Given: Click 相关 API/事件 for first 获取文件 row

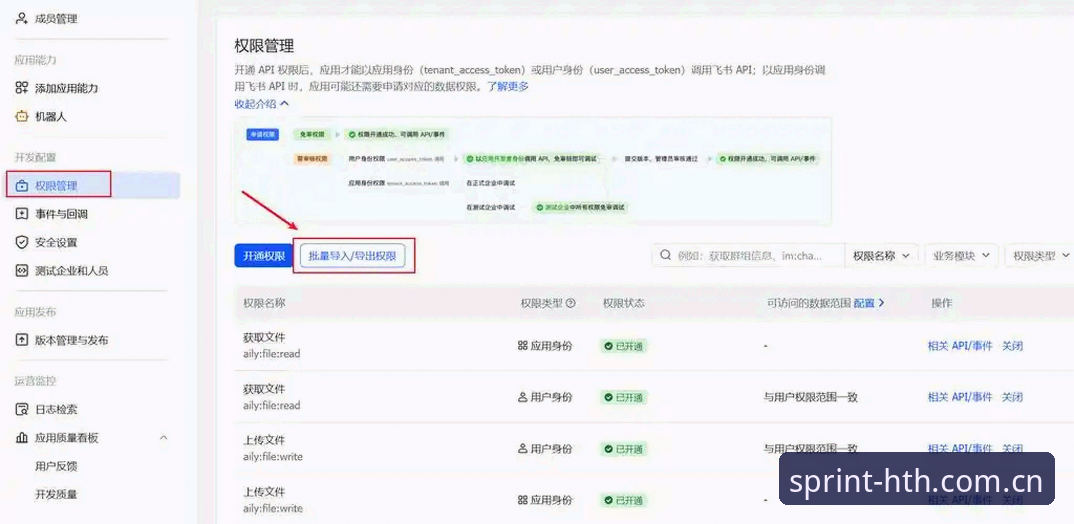Looking at the screenshot, I should tap(960, 347).
